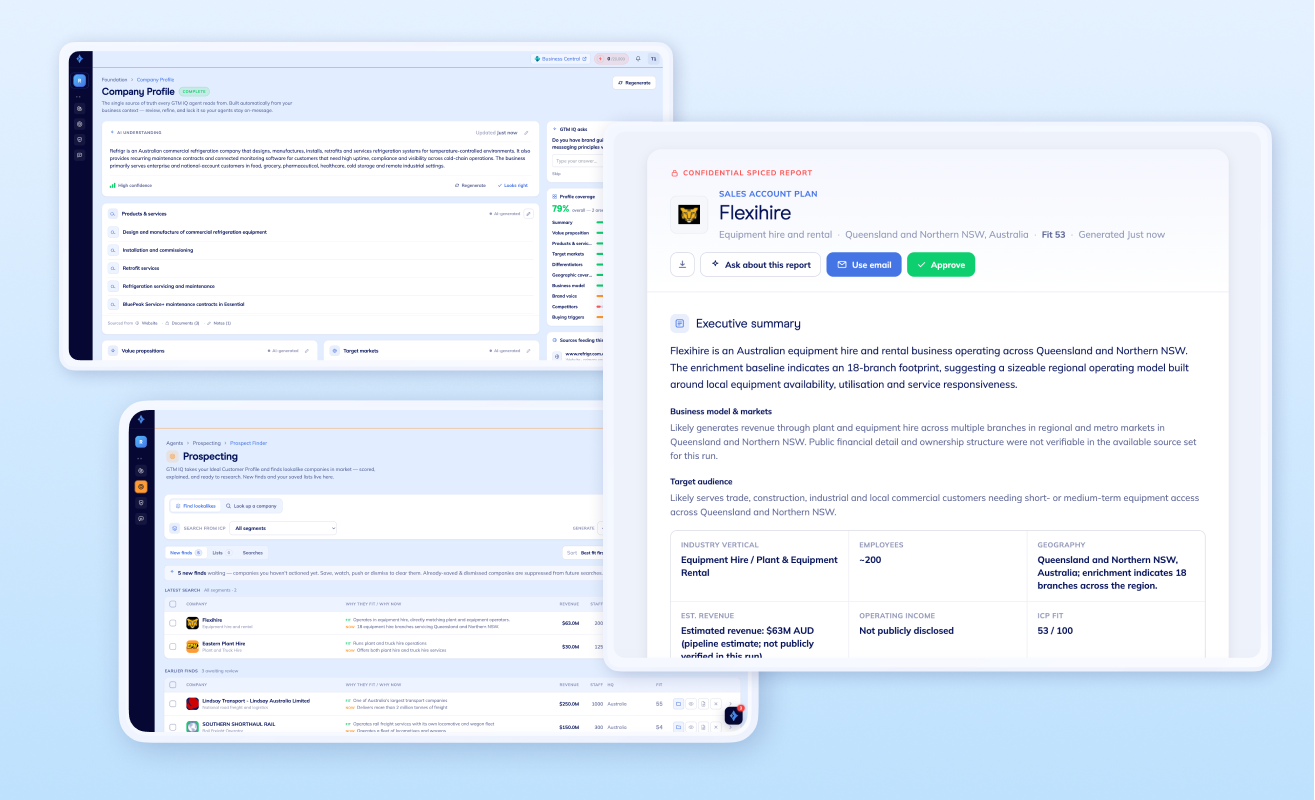Click the credits counter pill in Company Profile window
The image size is (1315, 800).
coord(612,59)
